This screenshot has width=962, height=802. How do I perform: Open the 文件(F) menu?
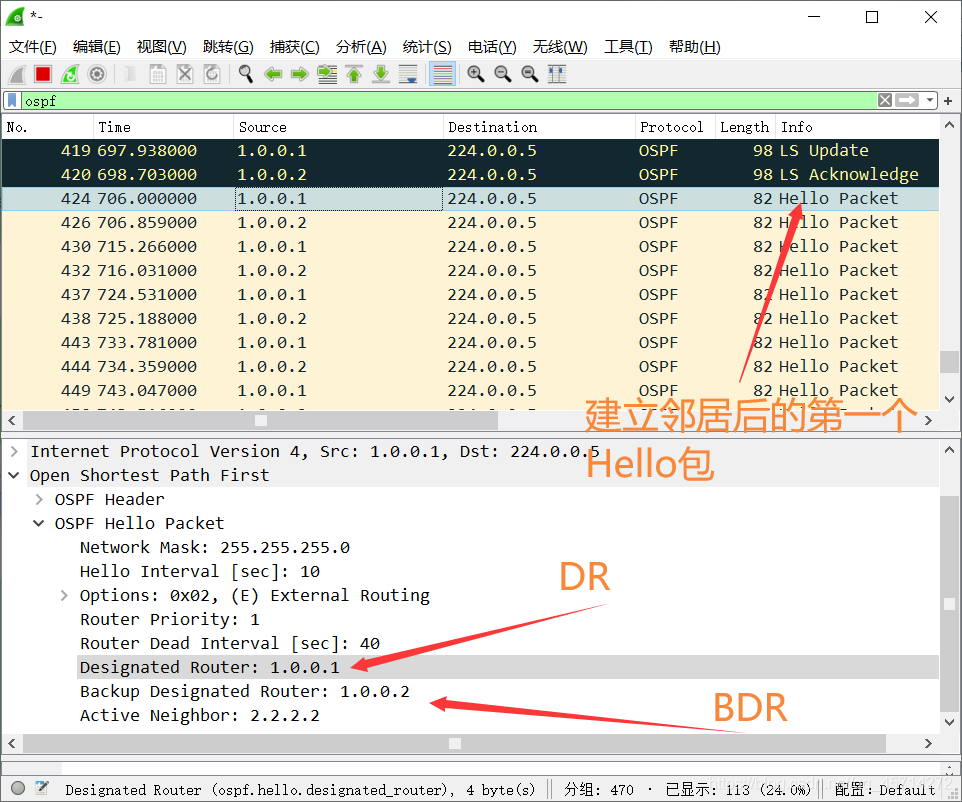click(33, 47)
